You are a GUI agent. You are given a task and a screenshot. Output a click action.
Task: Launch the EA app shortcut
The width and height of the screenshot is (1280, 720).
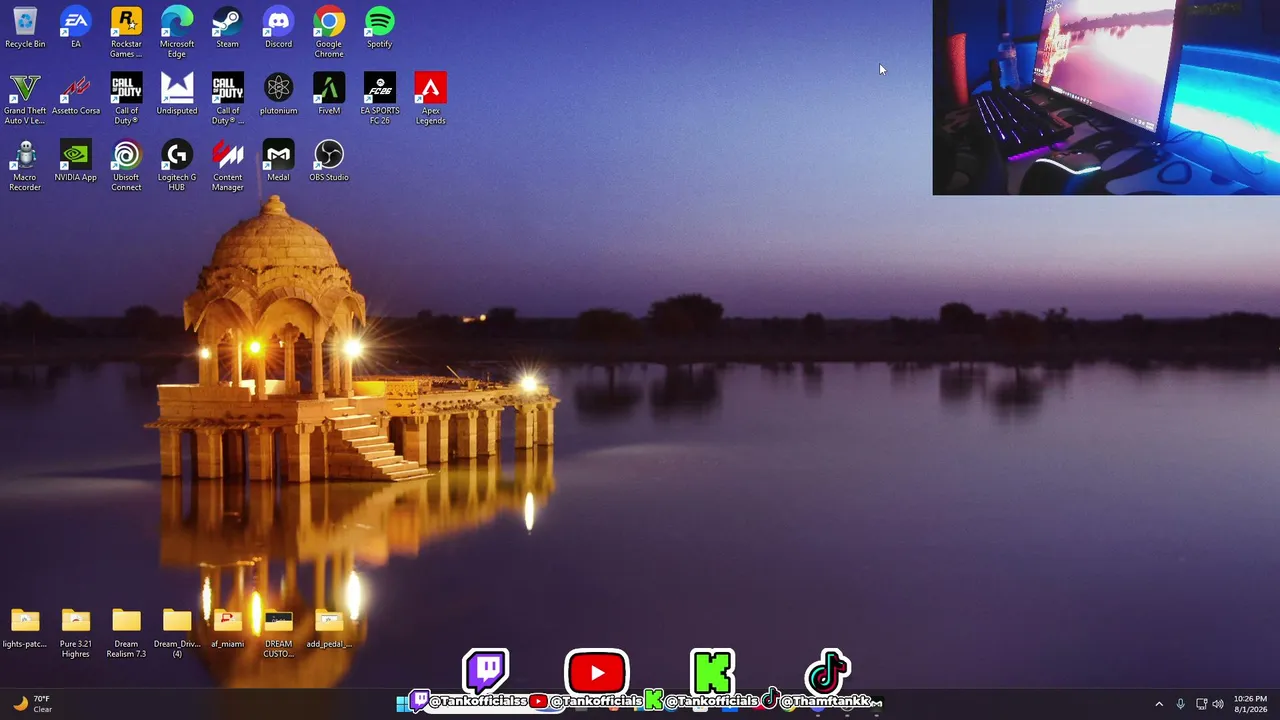click(x=76, y=27)
